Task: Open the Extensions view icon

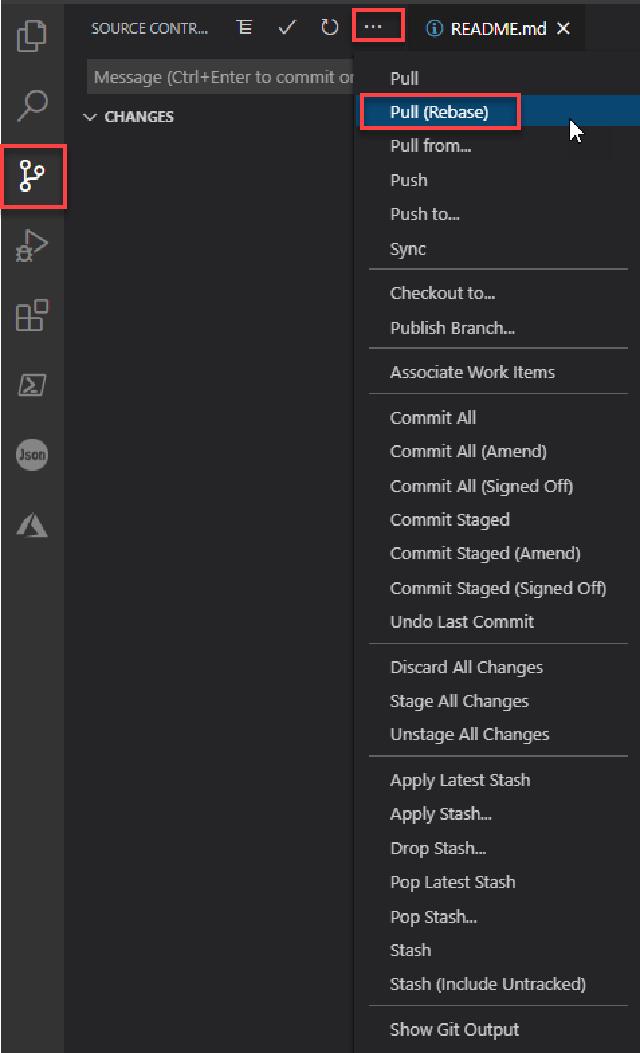Action: [x=32, y=316]
